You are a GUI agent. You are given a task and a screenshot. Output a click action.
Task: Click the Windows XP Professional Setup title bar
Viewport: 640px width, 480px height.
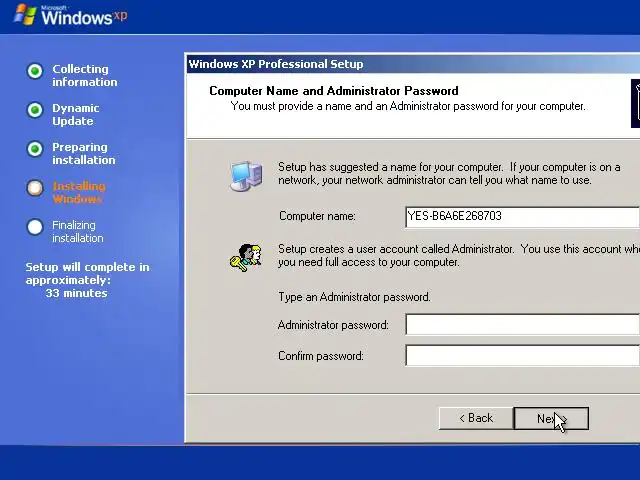pyautogui.click(x=413, y=64)
